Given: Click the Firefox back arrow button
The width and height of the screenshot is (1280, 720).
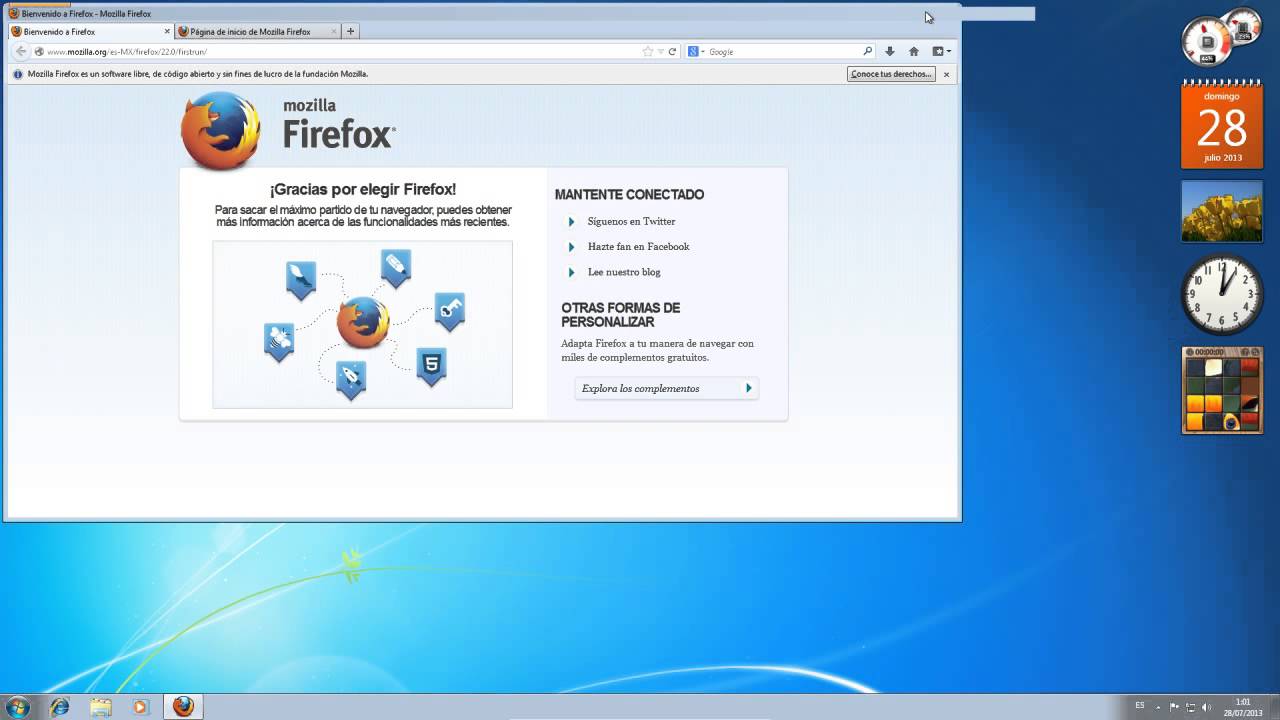Looking at the screenshot, I should pos(21,51).
